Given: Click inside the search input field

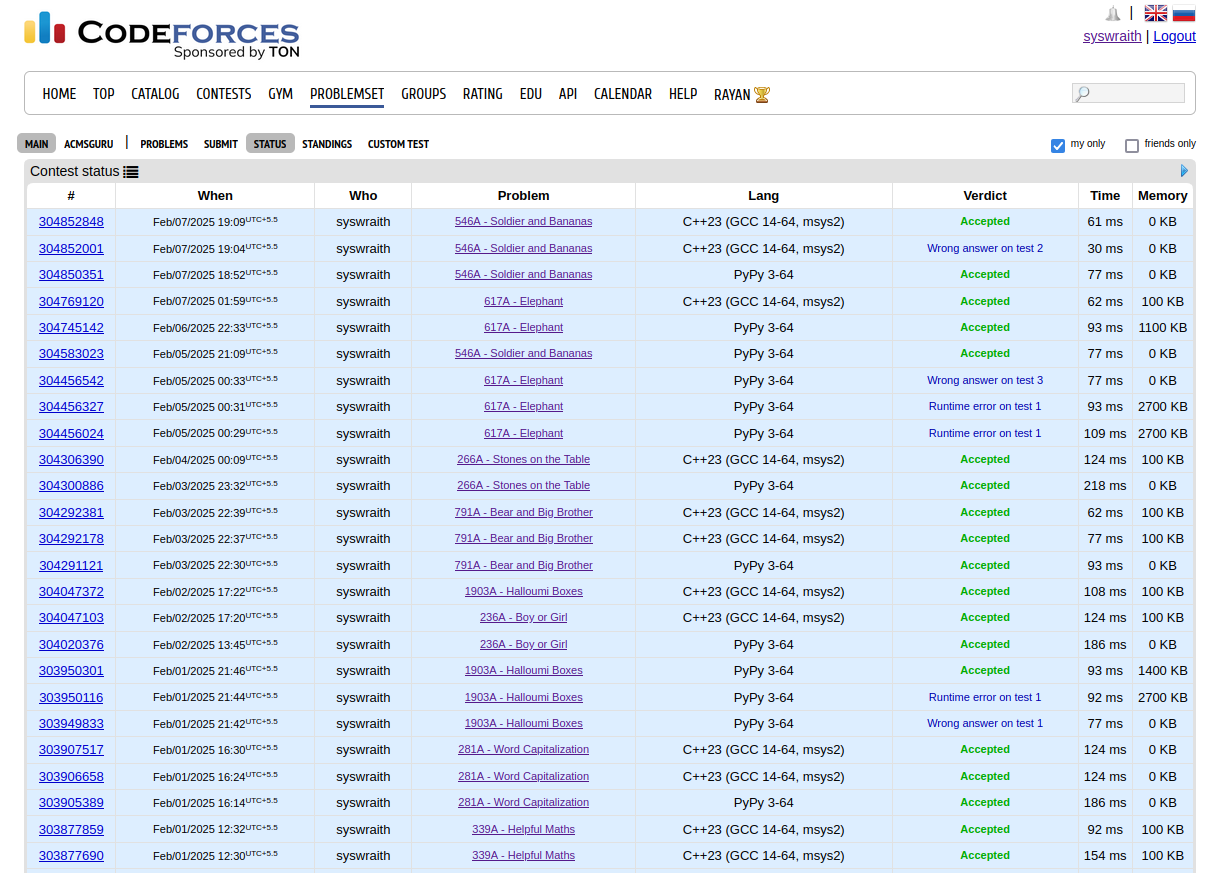Looking at the screenshot, I should [x=1138, y=93].
